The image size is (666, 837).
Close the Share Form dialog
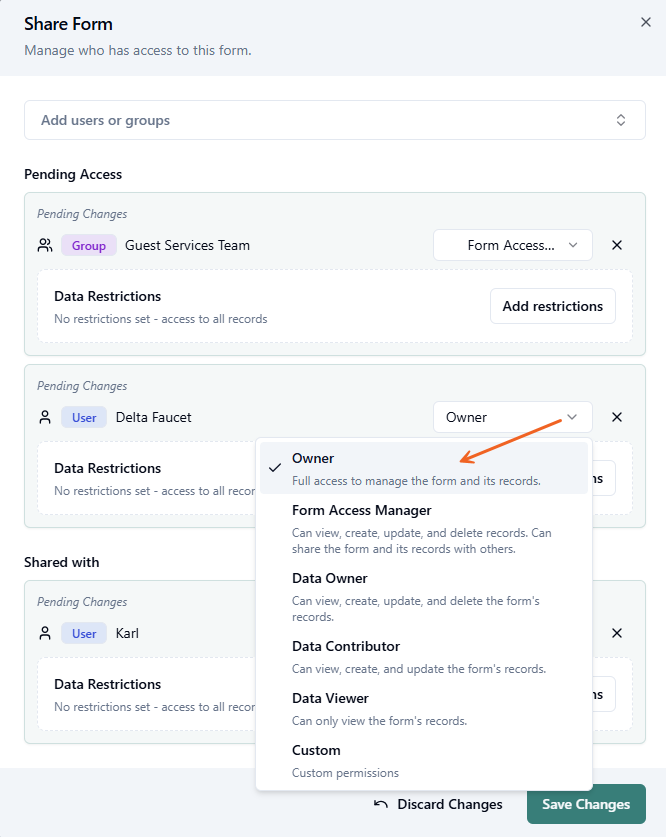[645, 22]
